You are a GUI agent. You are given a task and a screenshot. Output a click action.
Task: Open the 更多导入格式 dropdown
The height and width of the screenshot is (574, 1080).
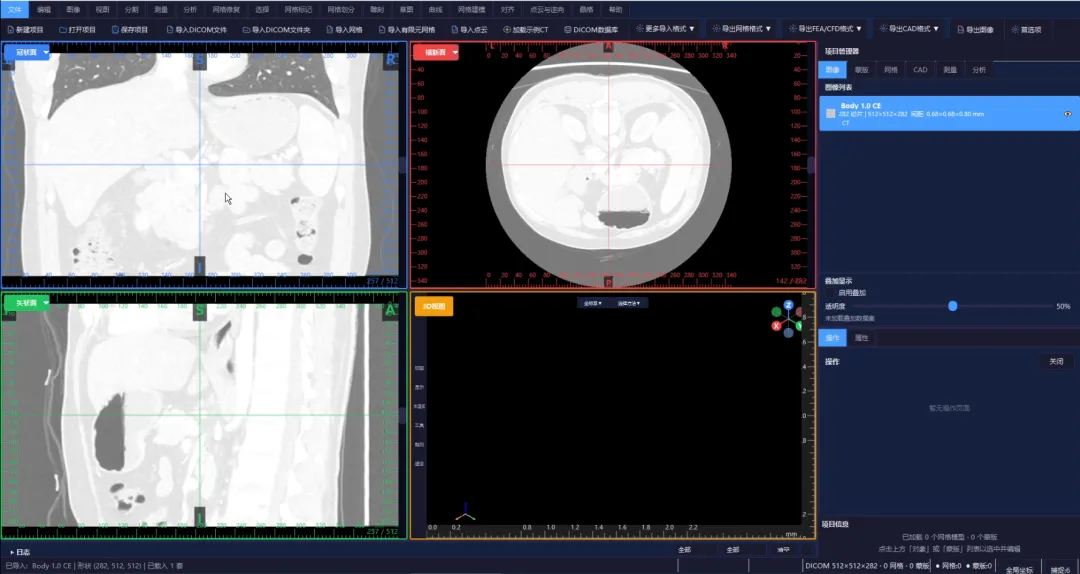click(665, 29)
